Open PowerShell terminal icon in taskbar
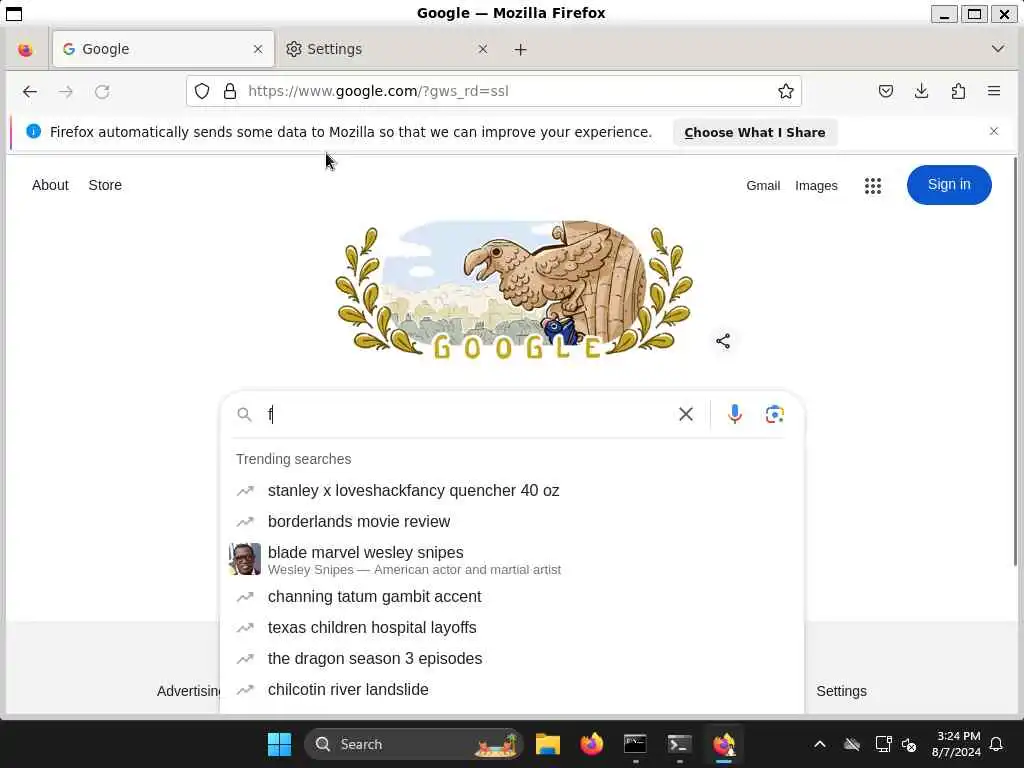 679,744
